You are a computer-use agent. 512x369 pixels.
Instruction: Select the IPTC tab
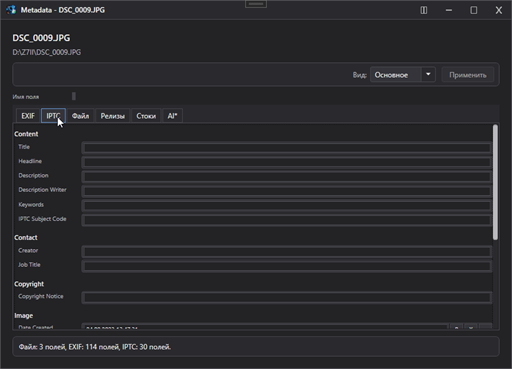click(53, 116)
